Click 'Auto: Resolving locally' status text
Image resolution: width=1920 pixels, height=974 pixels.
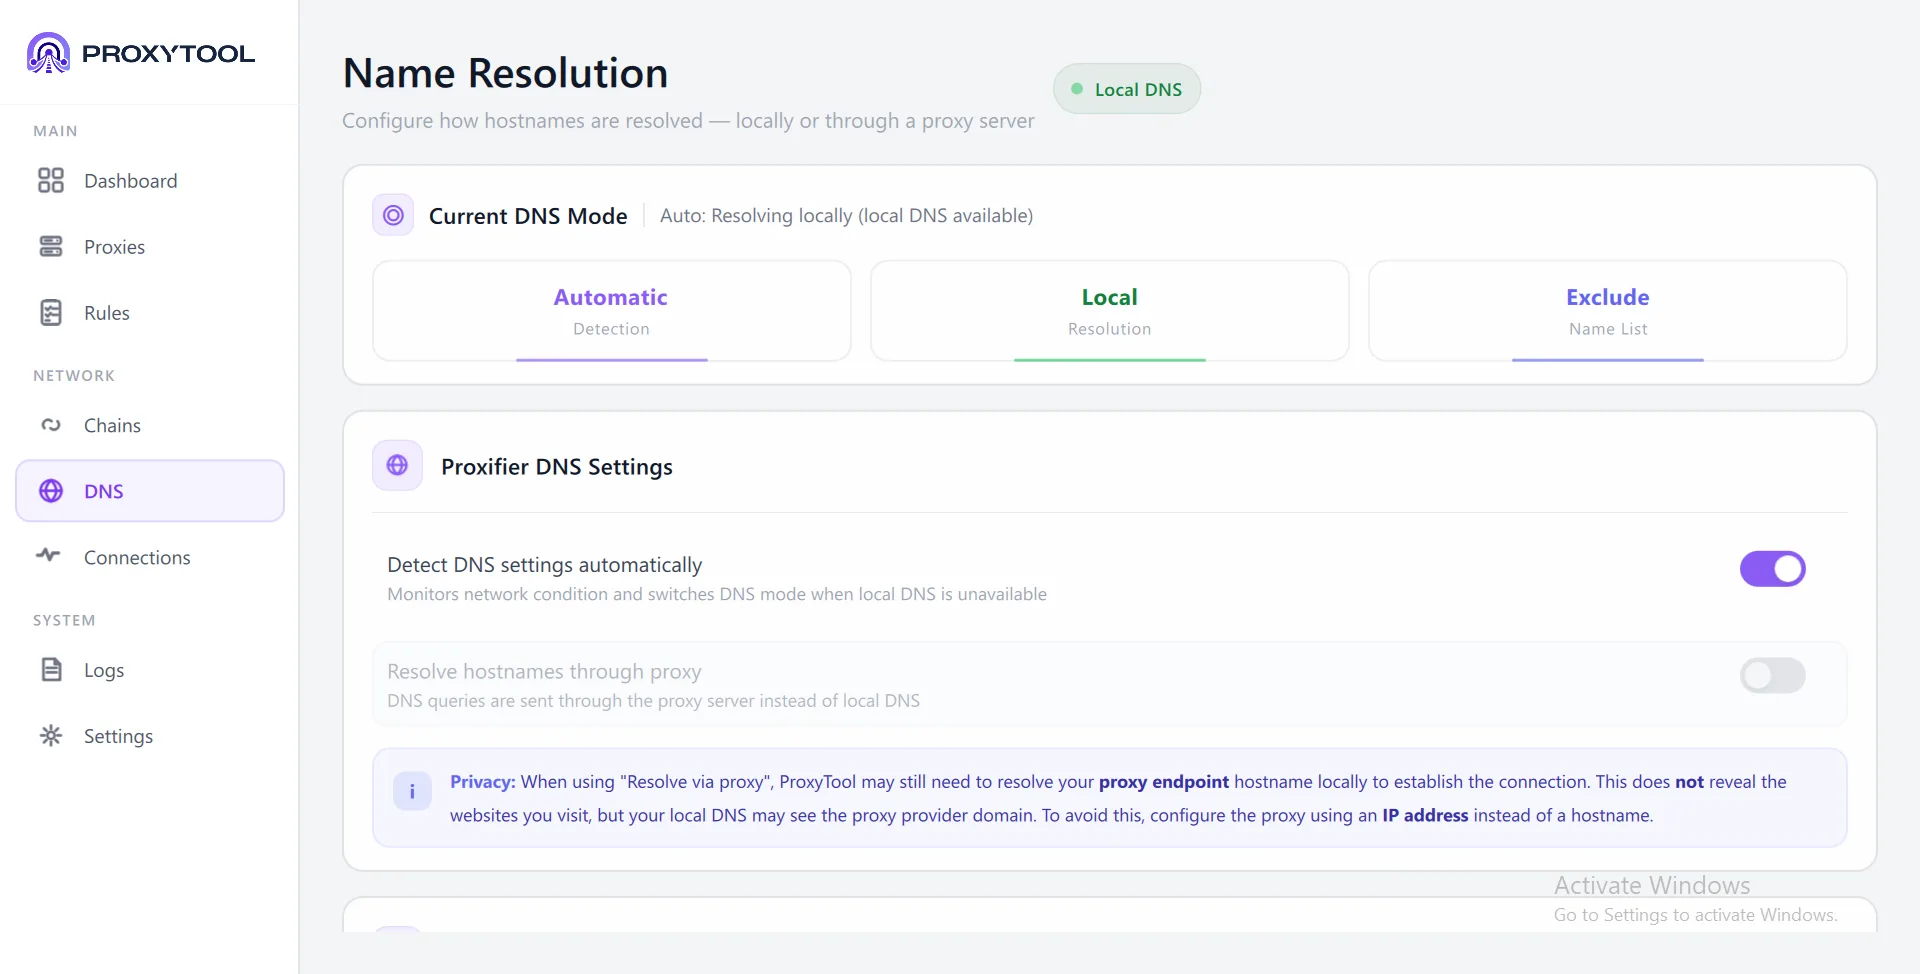pos(847,216)
